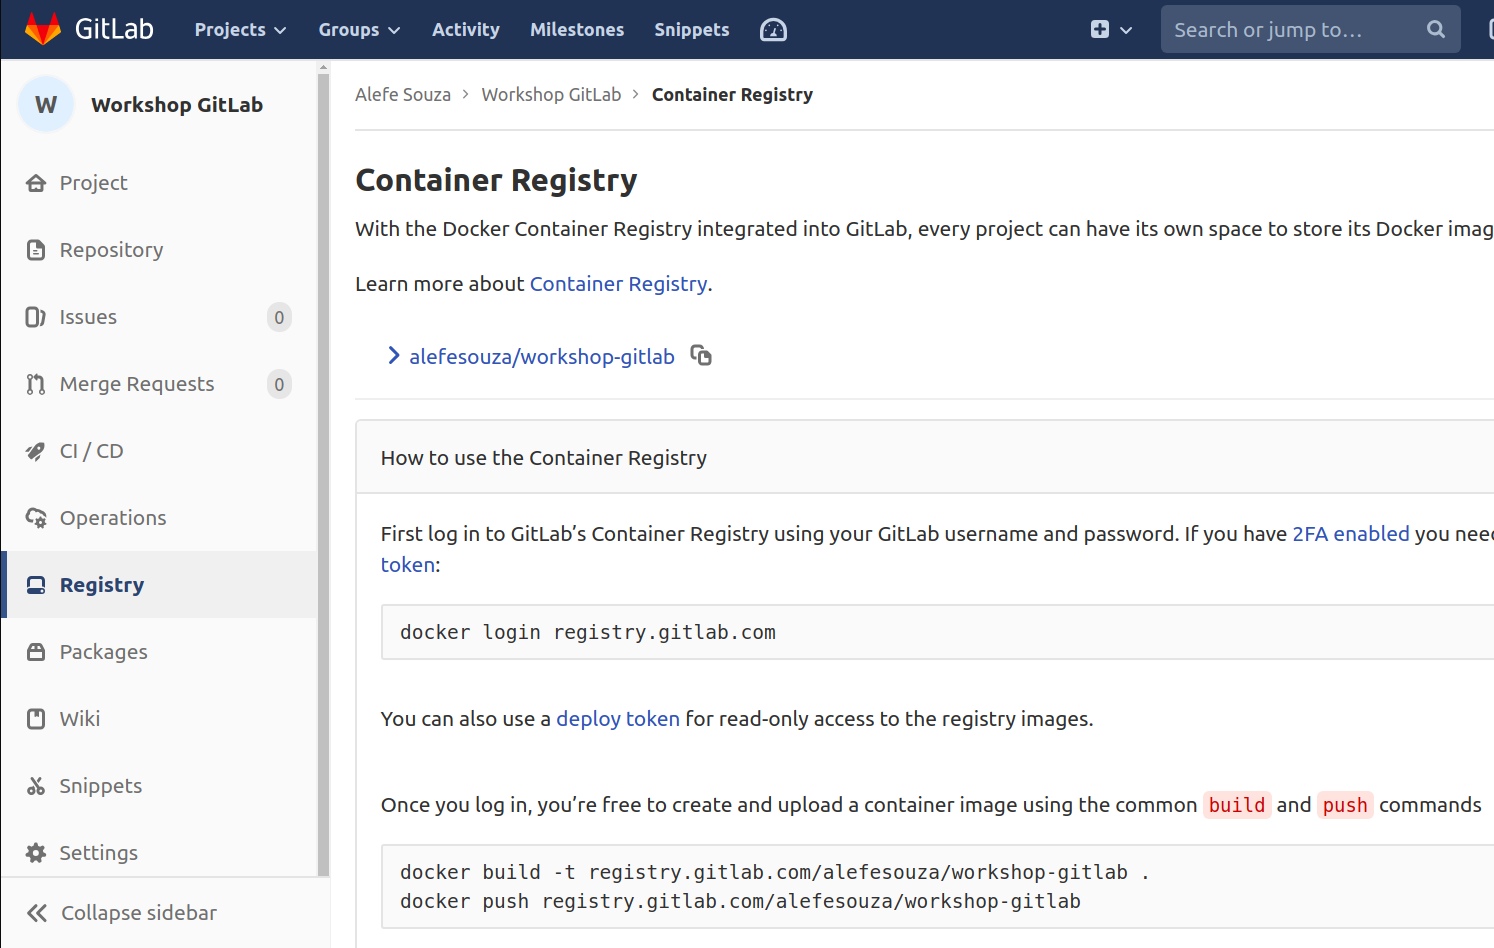Image resolution: width=1494 pixels, height=948 pixels.
Task: Click the Issues count badge
Action: pyautogui.click(x=279, y=317)
